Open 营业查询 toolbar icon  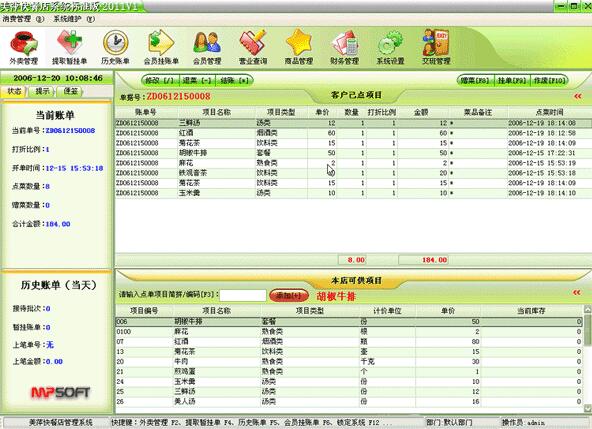253,48
